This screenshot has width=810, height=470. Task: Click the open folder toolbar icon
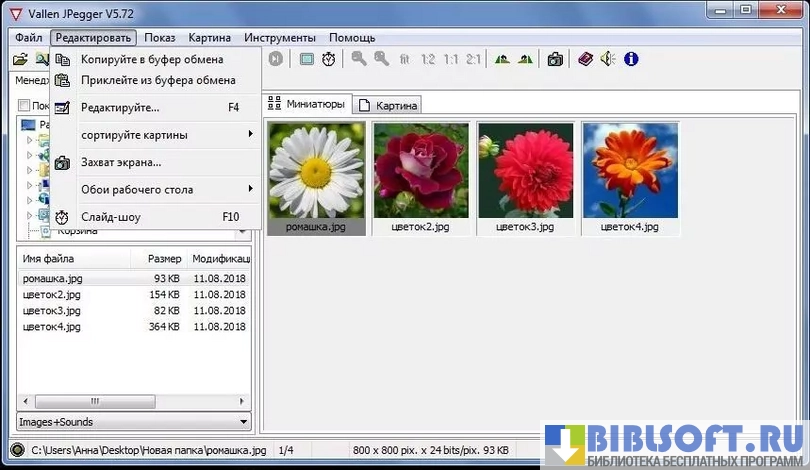(x=20, y=60)
